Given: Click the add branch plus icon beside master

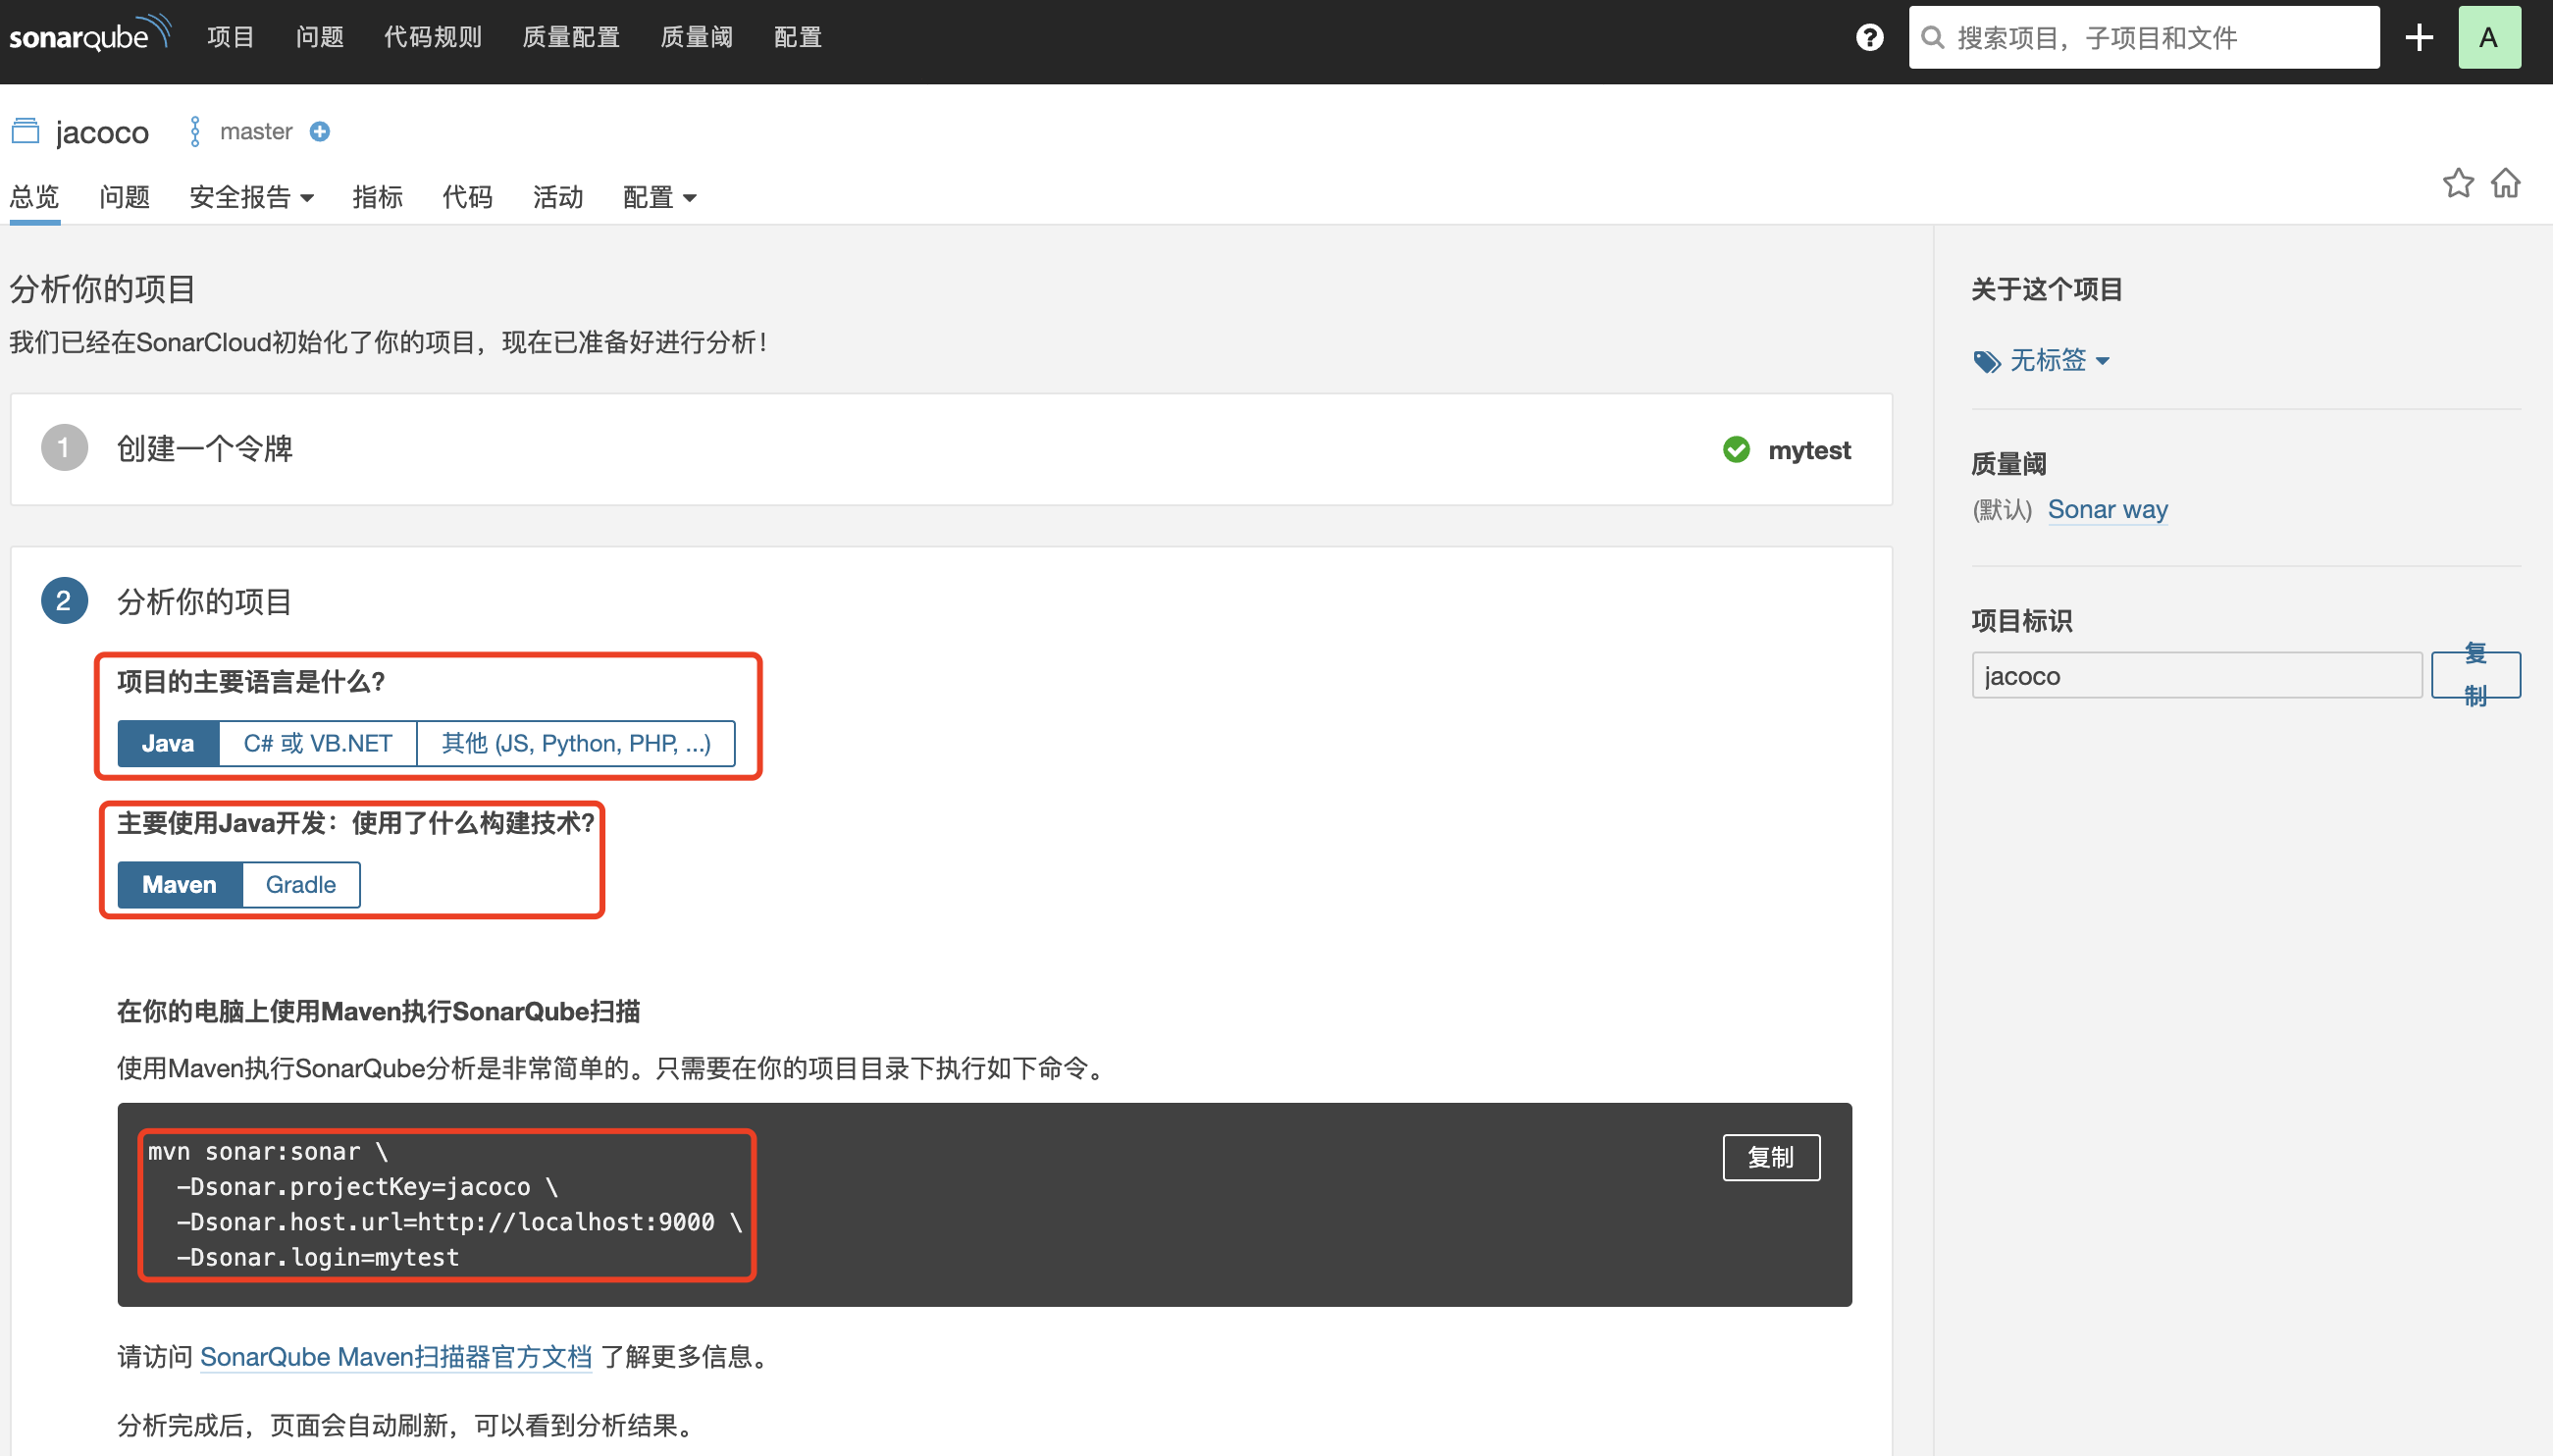Looking at the screenshot, I should [x=319, y=131].
